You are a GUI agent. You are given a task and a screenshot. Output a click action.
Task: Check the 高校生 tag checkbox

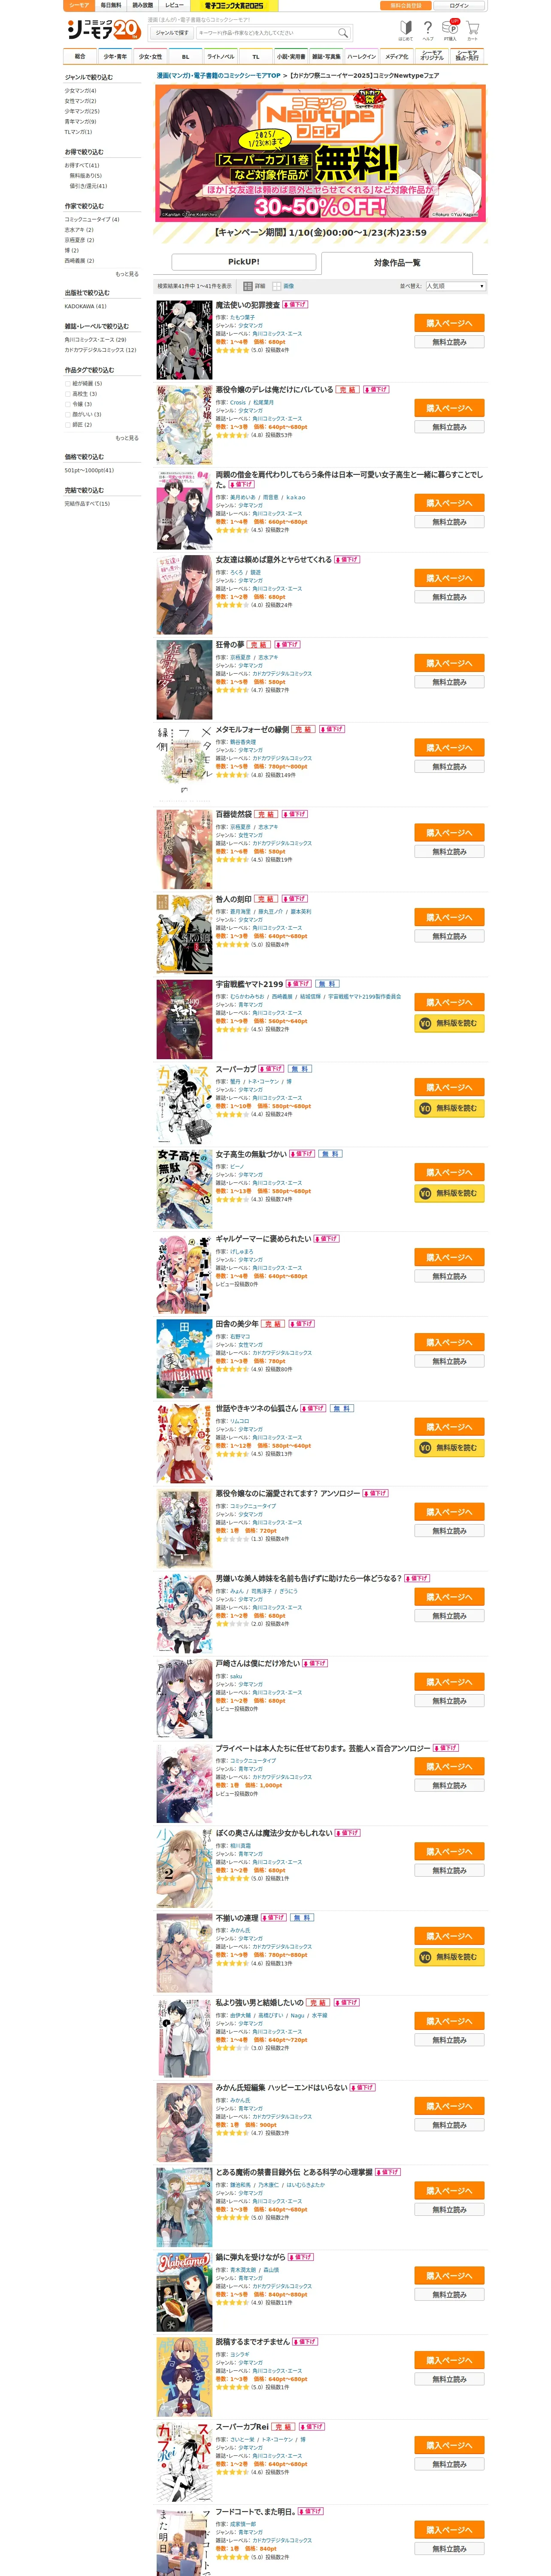coord(68,394)
